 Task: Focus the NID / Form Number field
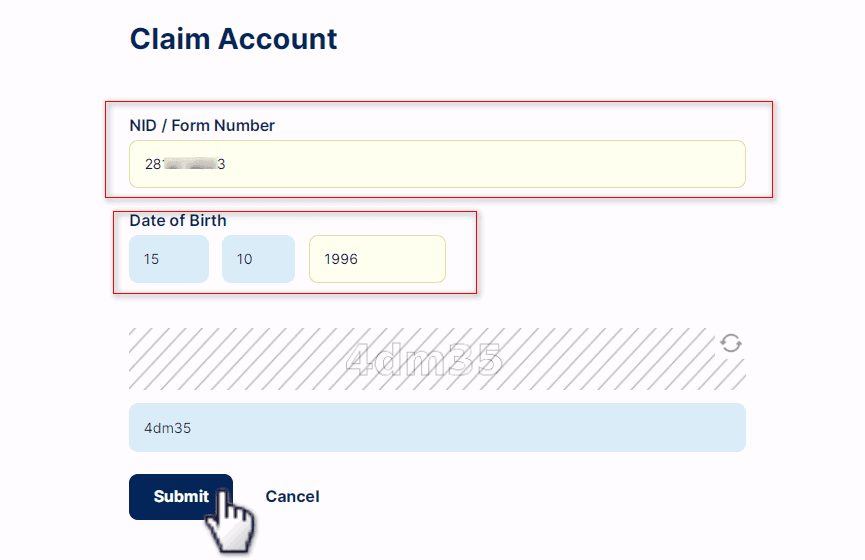(x=437, y=164)
